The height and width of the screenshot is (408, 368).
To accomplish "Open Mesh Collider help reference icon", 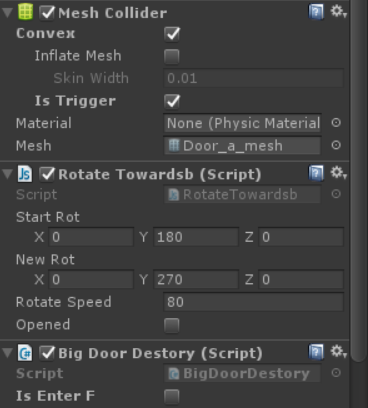I will coord(316,12).
